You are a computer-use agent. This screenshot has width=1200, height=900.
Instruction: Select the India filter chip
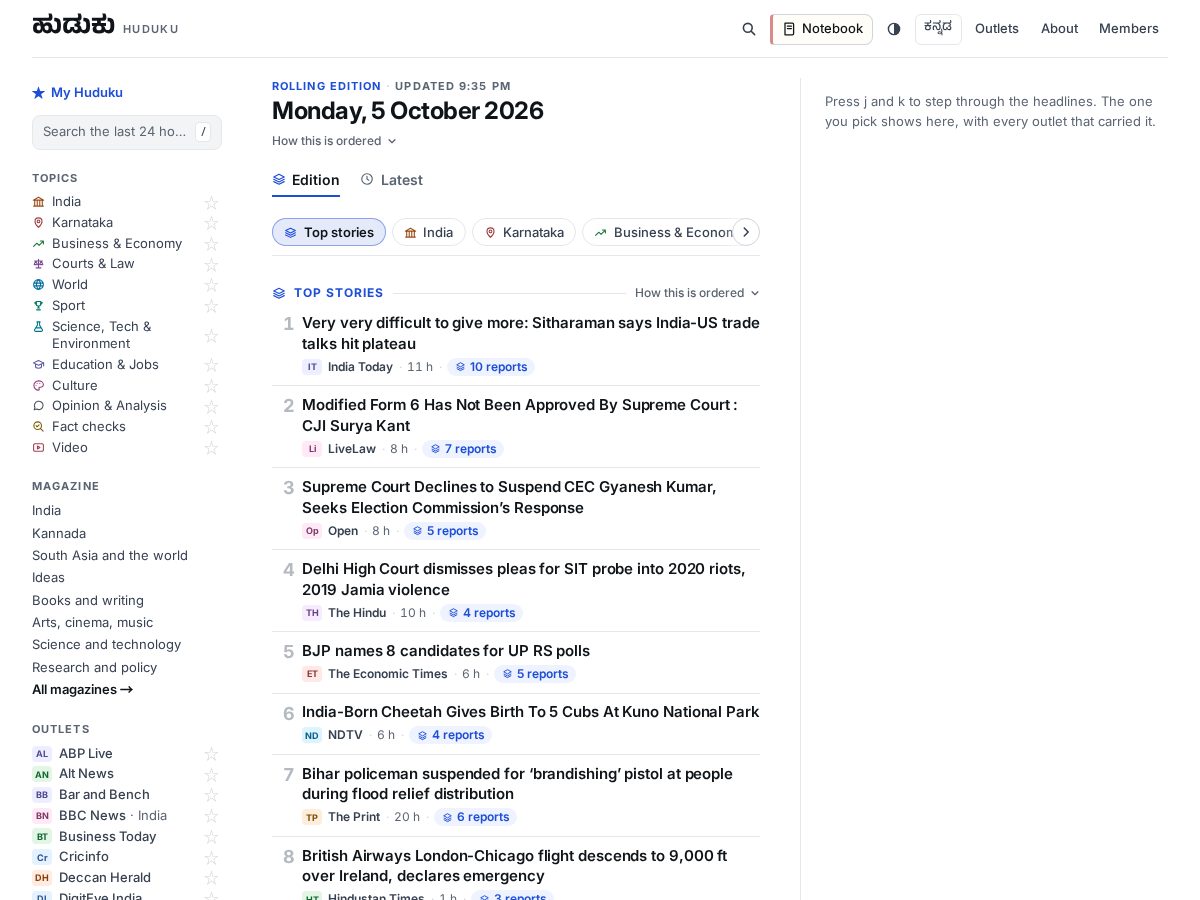[429, 233]
